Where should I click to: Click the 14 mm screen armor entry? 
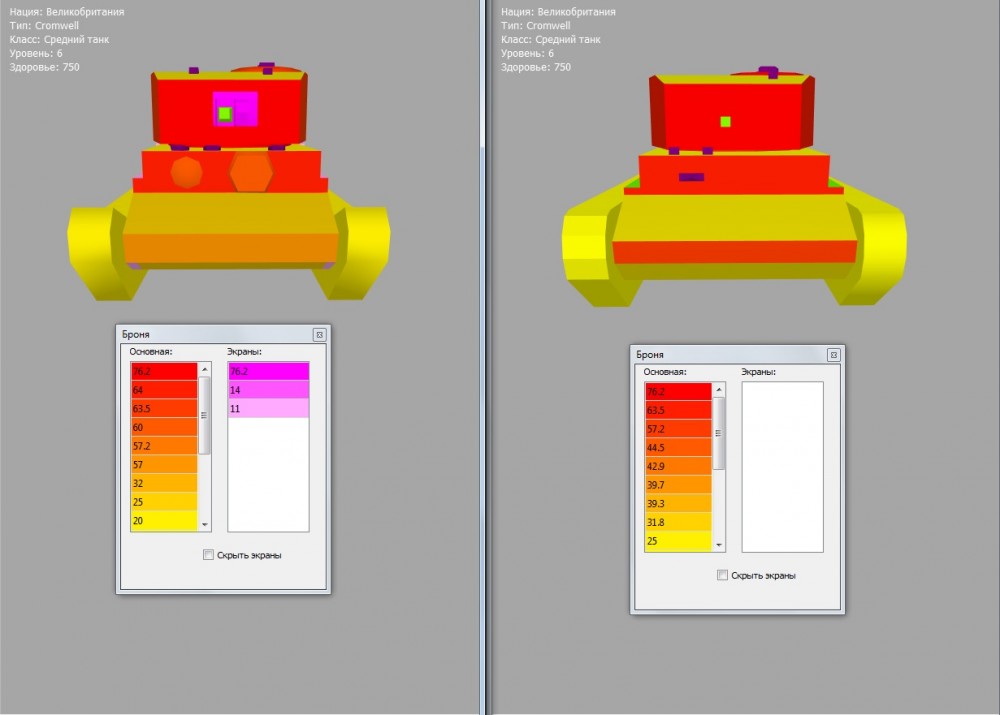[x=268, y=390]
